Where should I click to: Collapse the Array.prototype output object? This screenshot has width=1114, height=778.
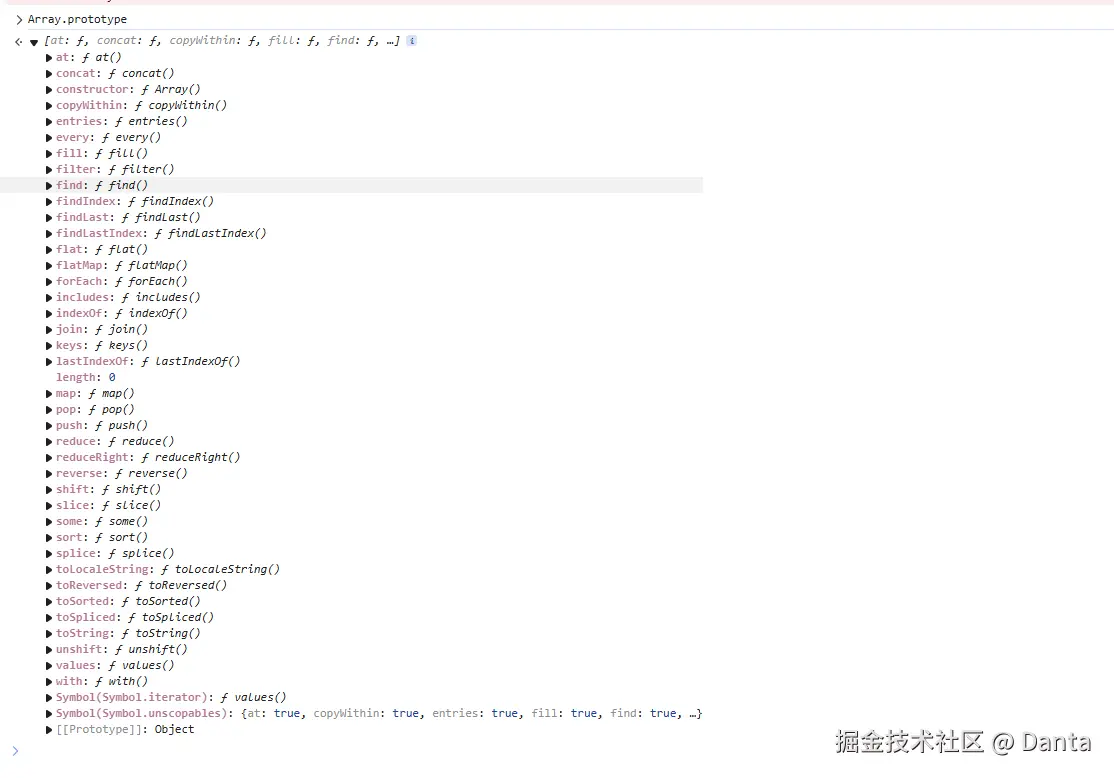[34, 42]
